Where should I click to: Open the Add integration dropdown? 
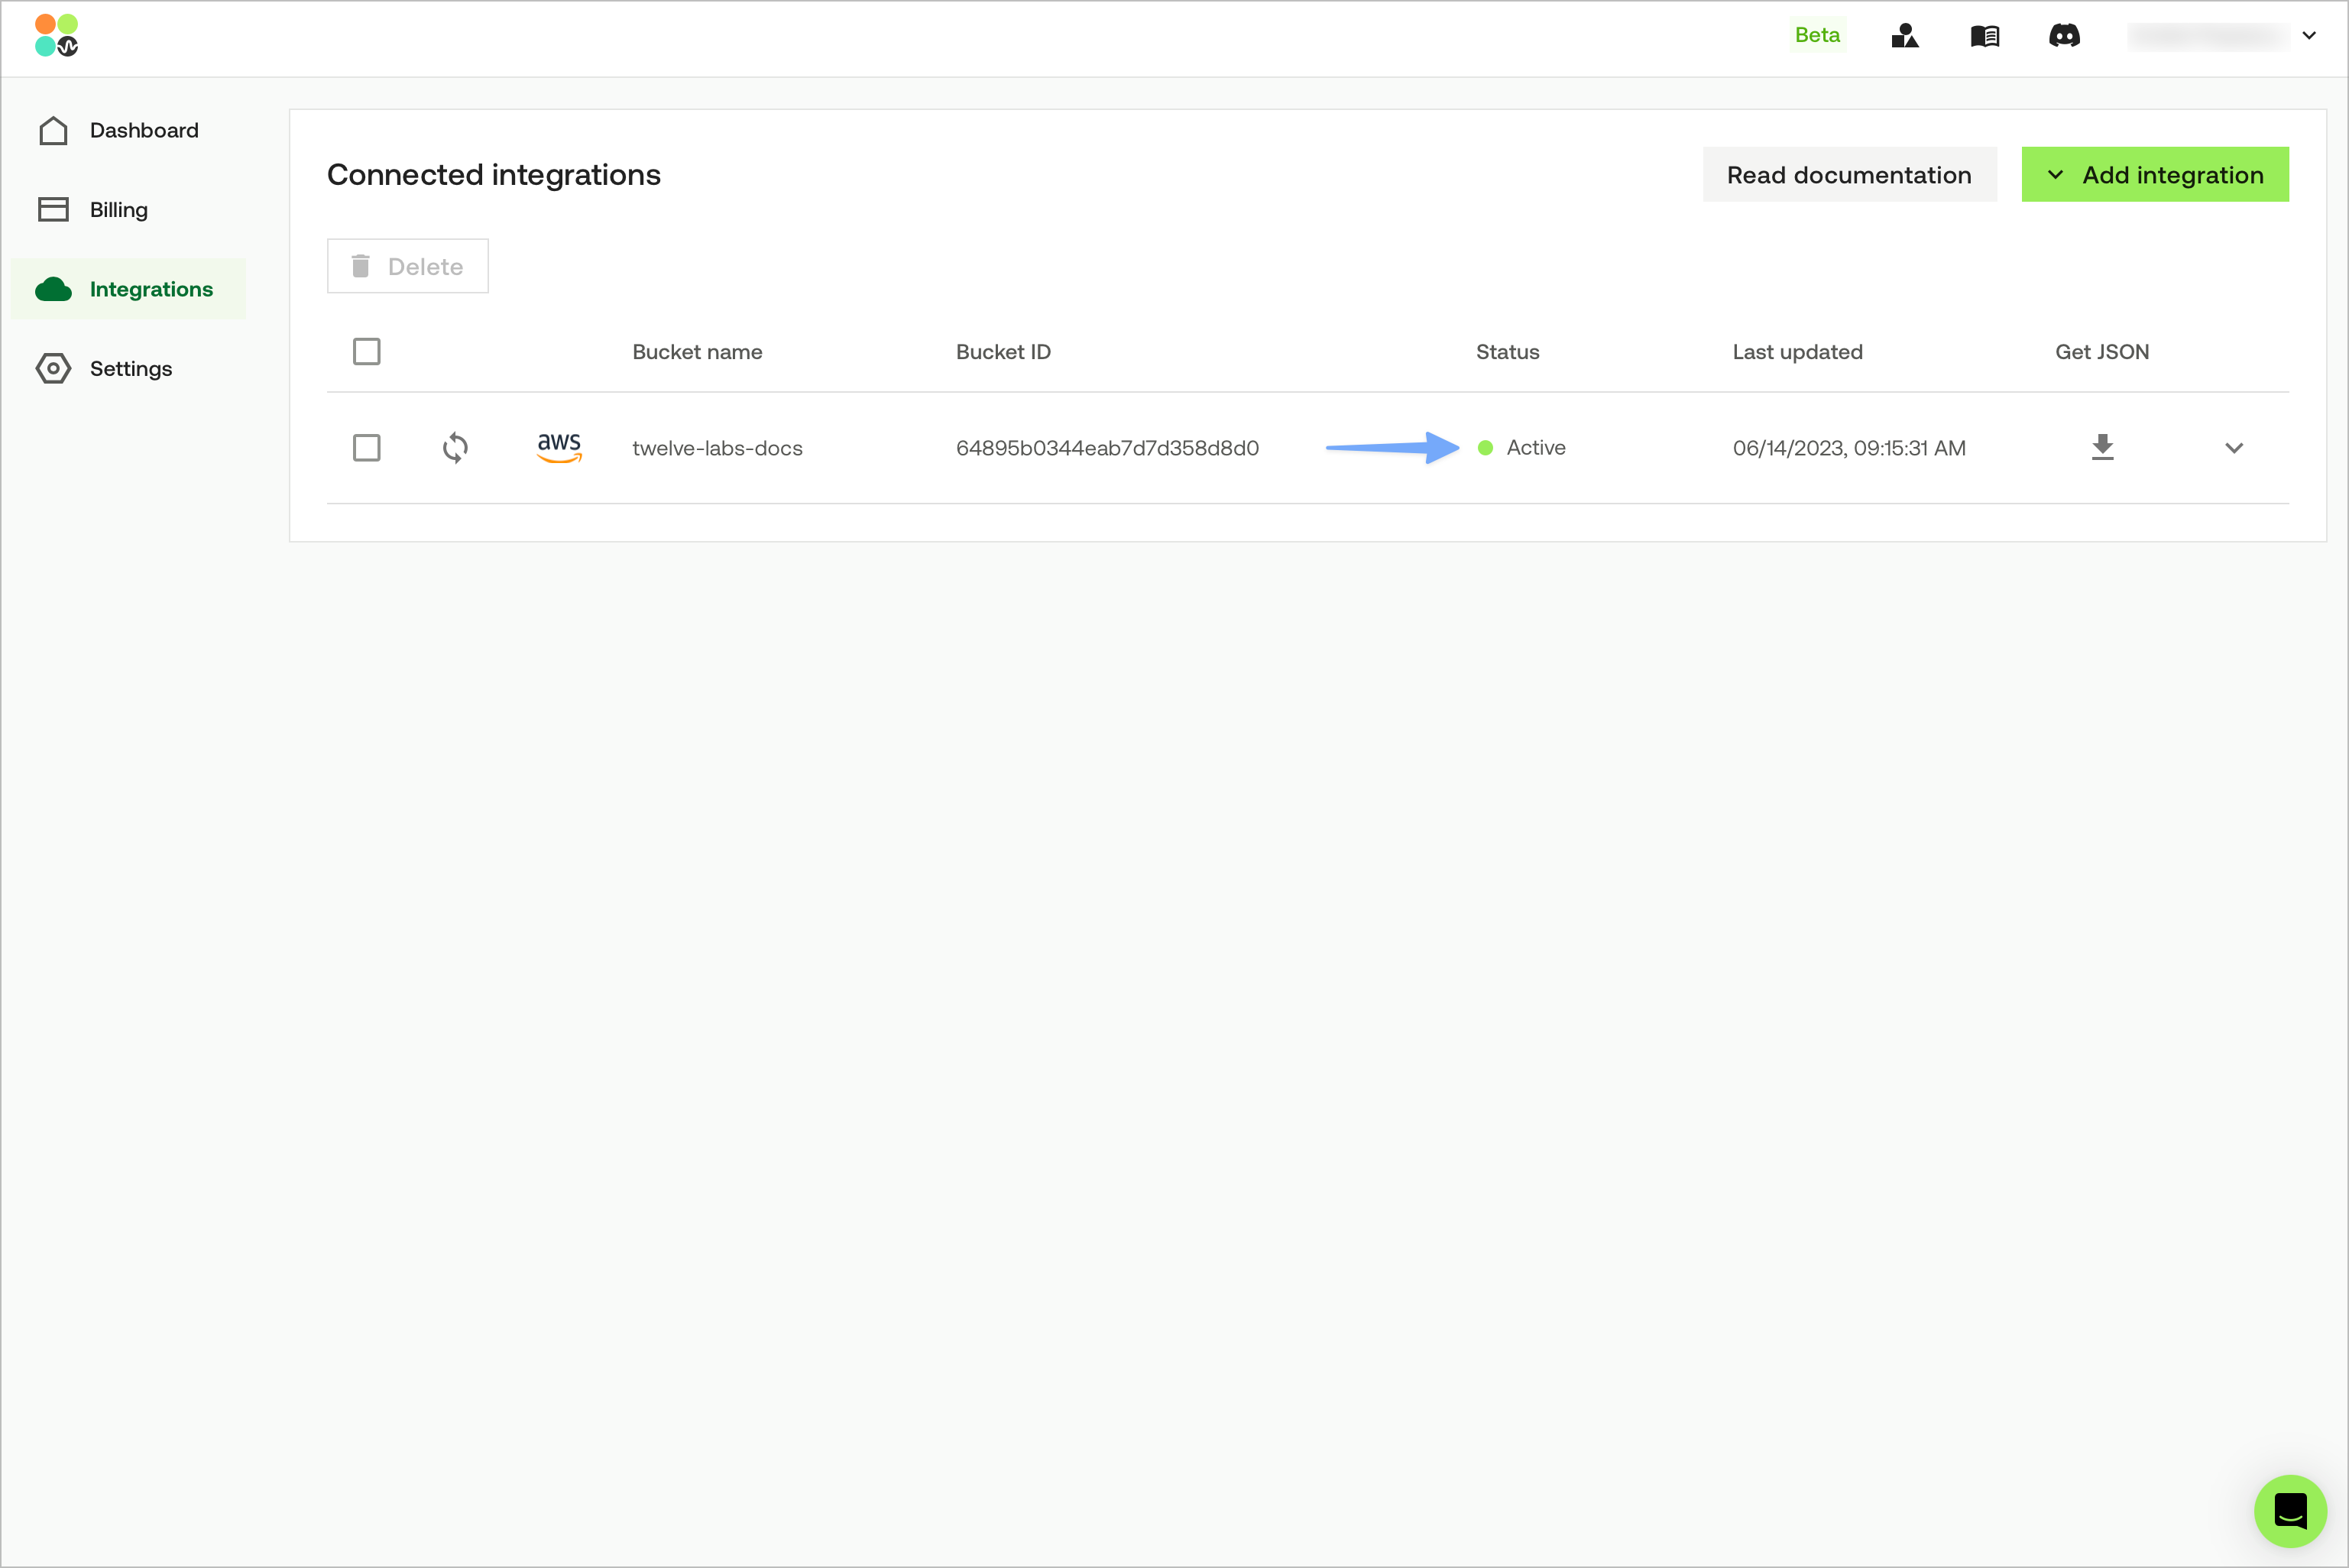click(x=2155, y=174)
